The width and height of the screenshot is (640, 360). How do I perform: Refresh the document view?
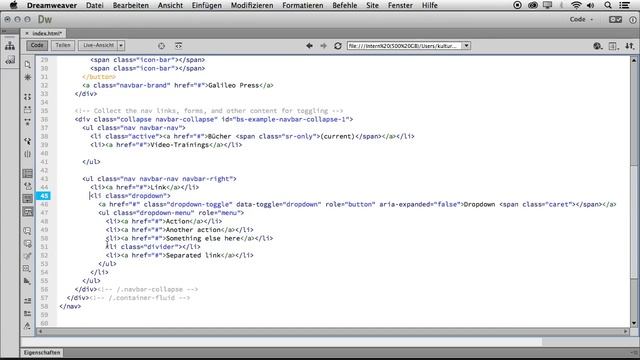coord(338,46)
